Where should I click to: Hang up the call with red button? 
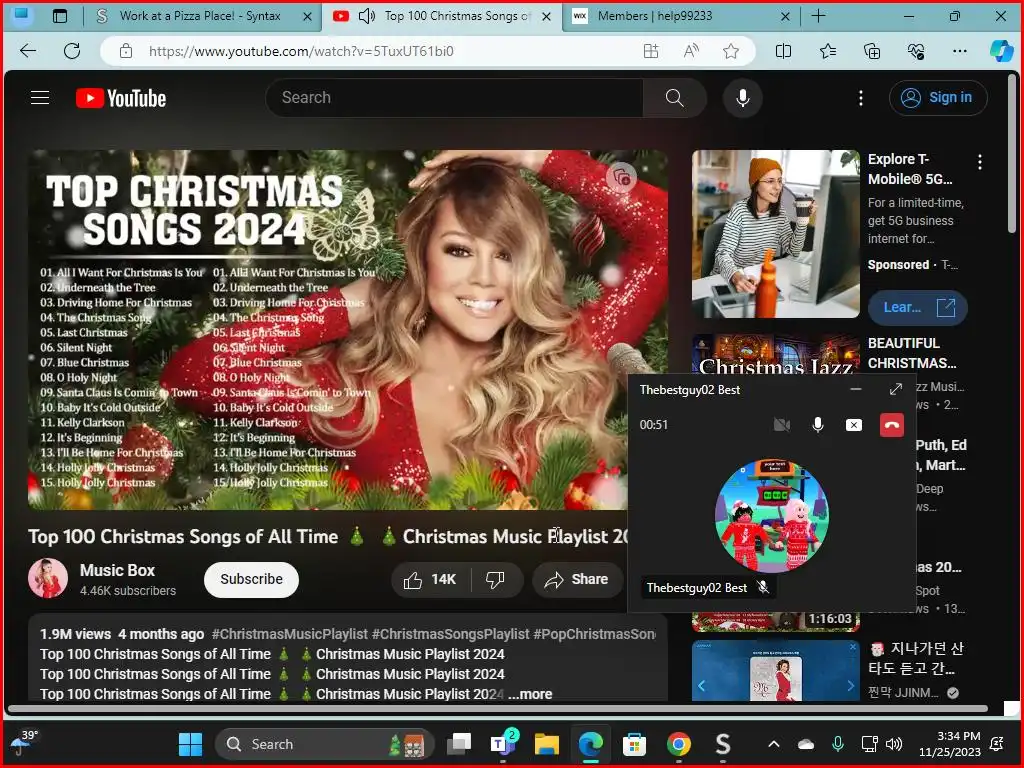coord(891,425)
